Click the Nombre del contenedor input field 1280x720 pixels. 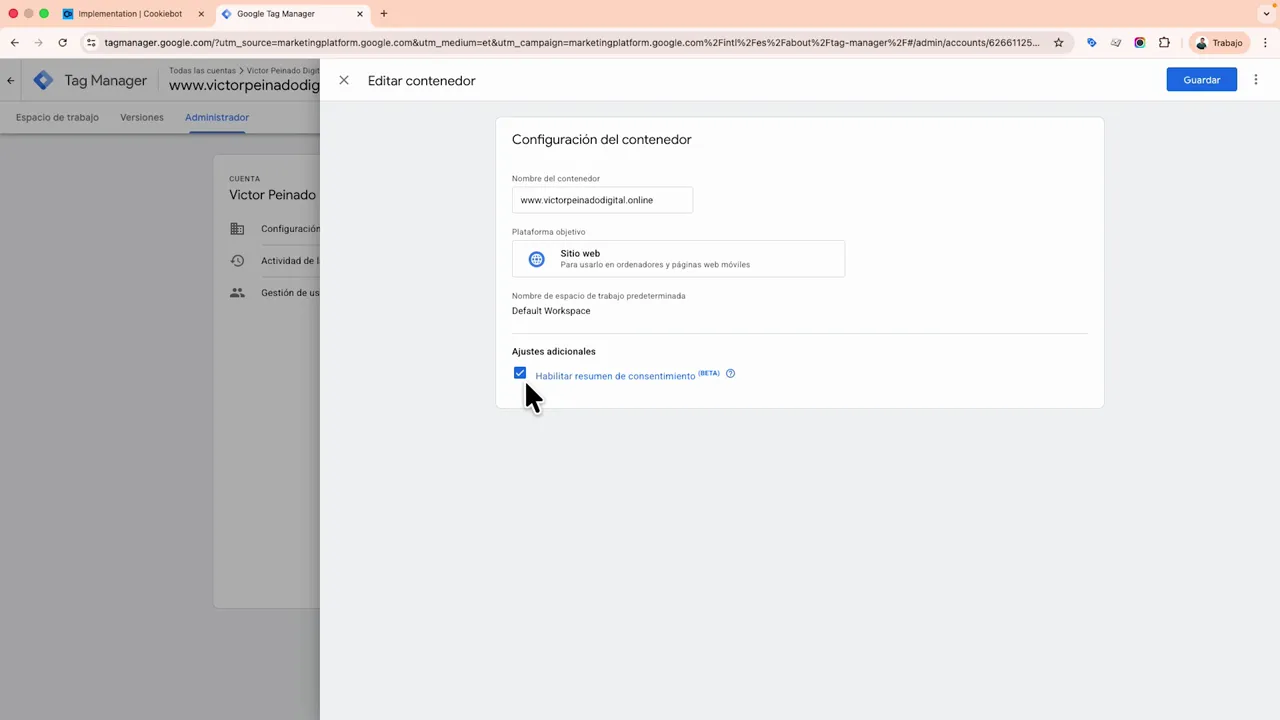(602, 200)
